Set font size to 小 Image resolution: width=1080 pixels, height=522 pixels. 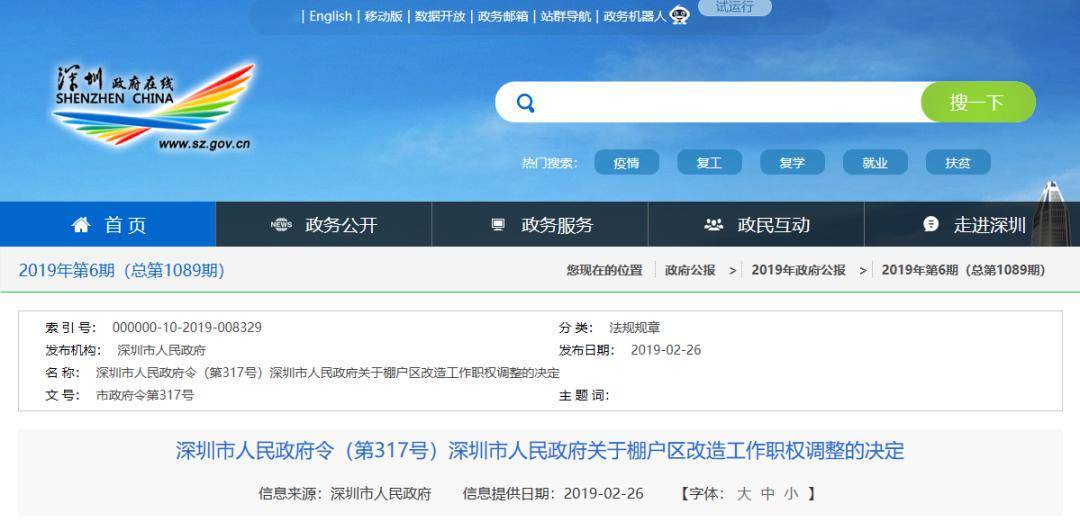click(x=791, y=493)
